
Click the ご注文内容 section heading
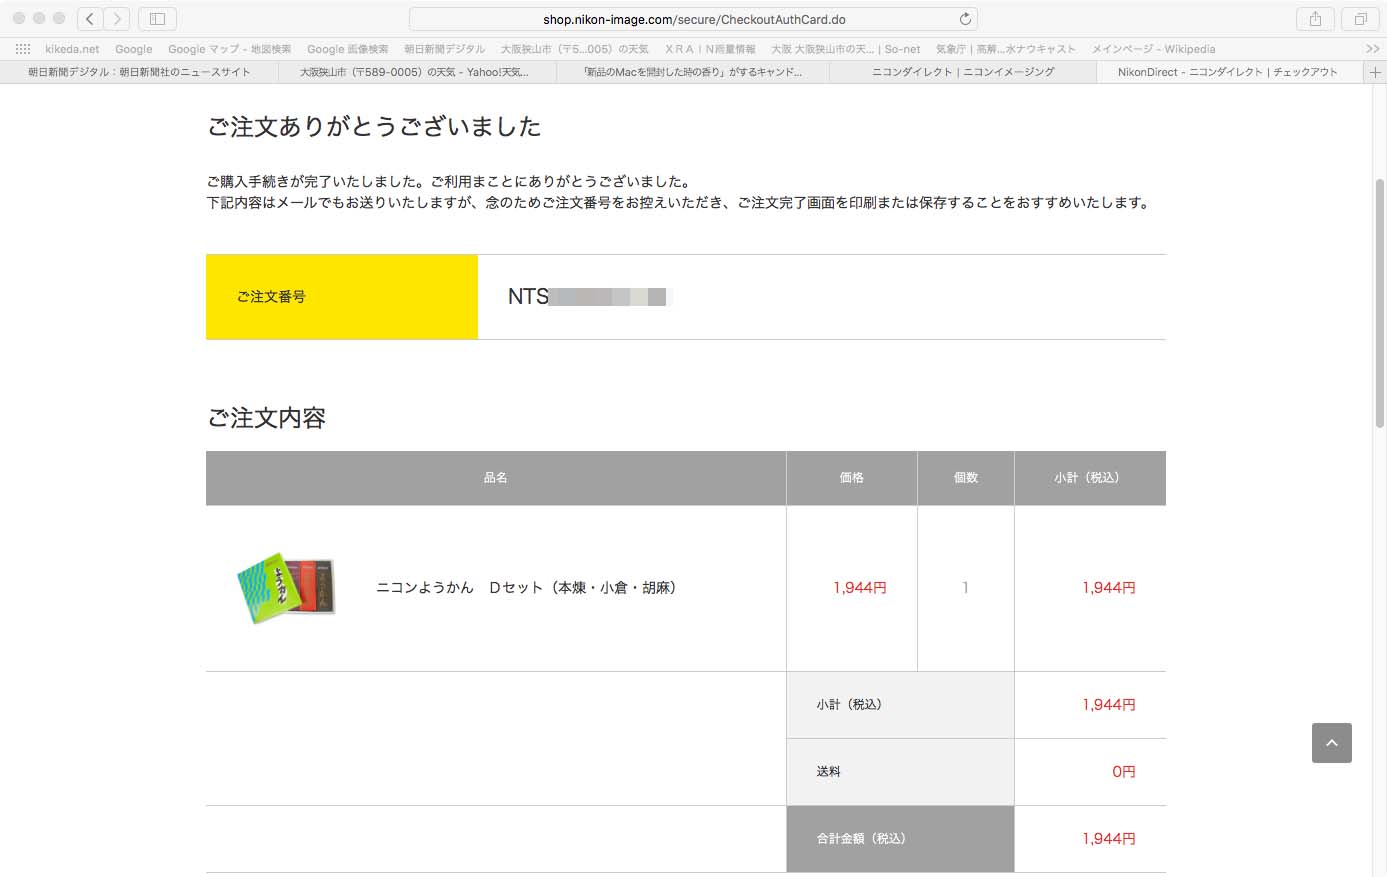(267, 418)
